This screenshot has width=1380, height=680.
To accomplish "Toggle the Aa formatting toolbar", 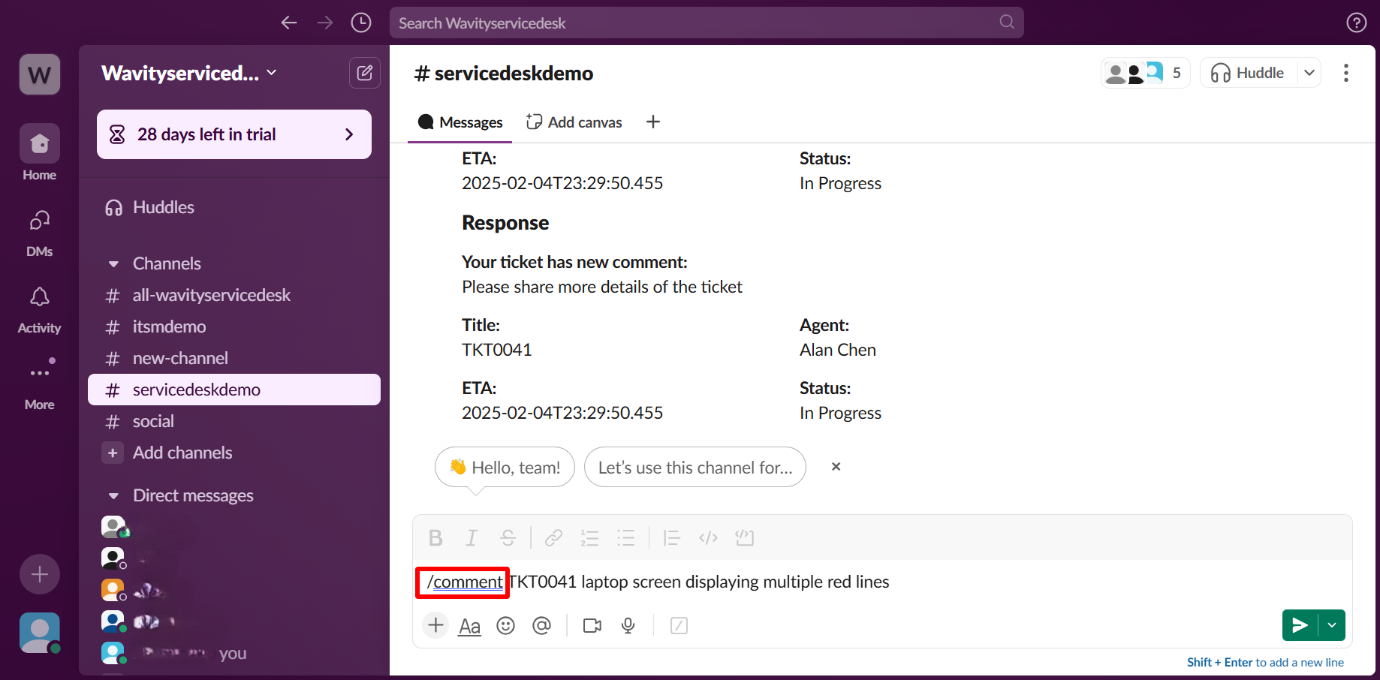I will click(x=469, y=626).
